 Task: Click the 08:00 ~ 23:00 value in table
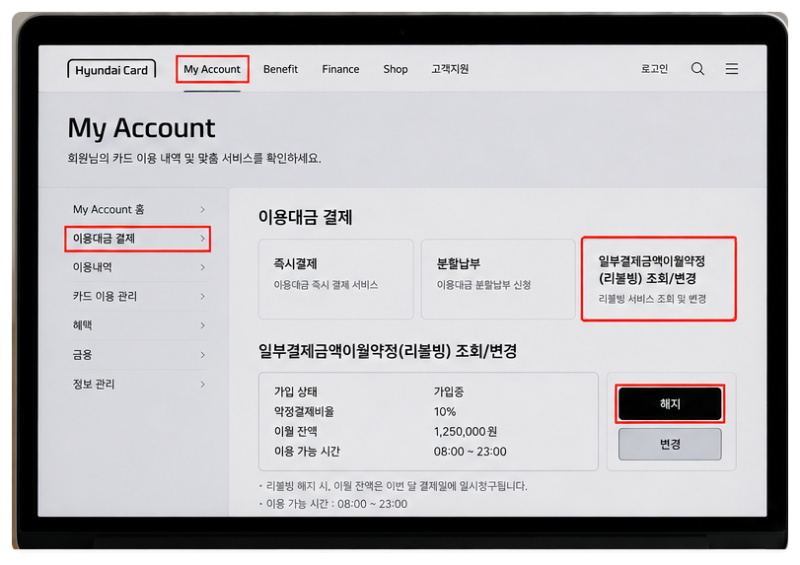click(470, 451)
